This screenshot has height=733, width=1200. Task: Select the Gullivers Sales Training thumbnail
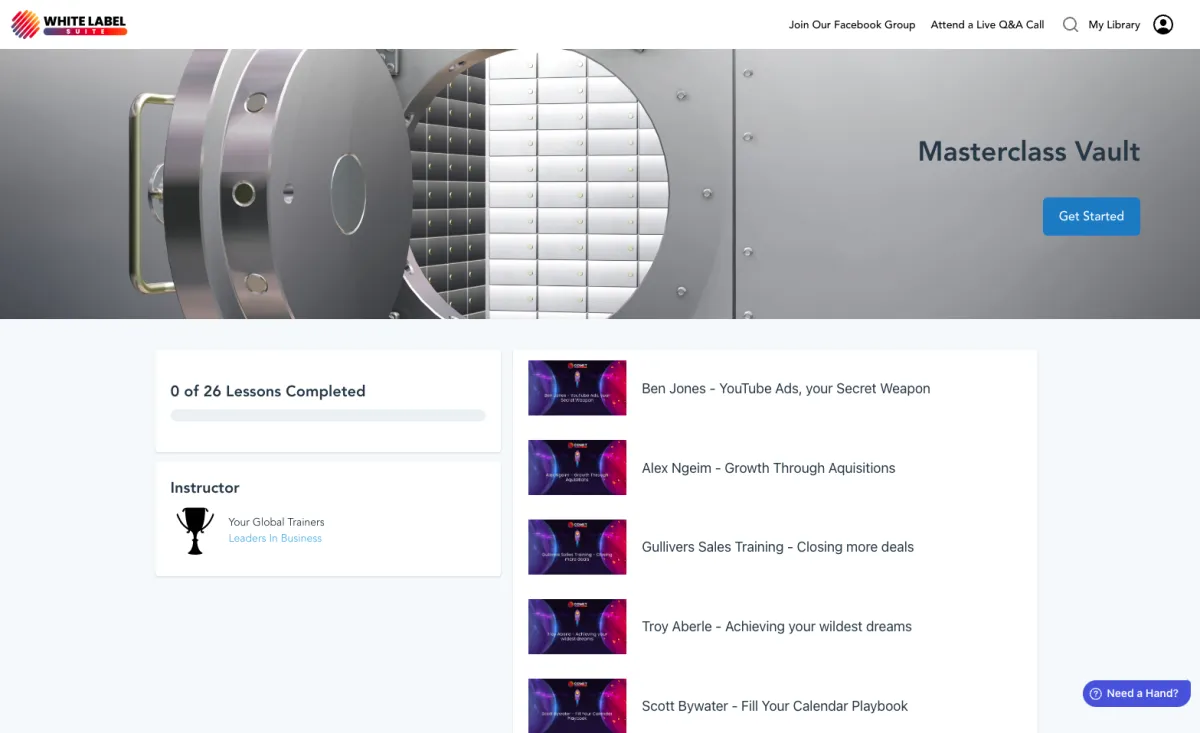click(x=577, y=547)
